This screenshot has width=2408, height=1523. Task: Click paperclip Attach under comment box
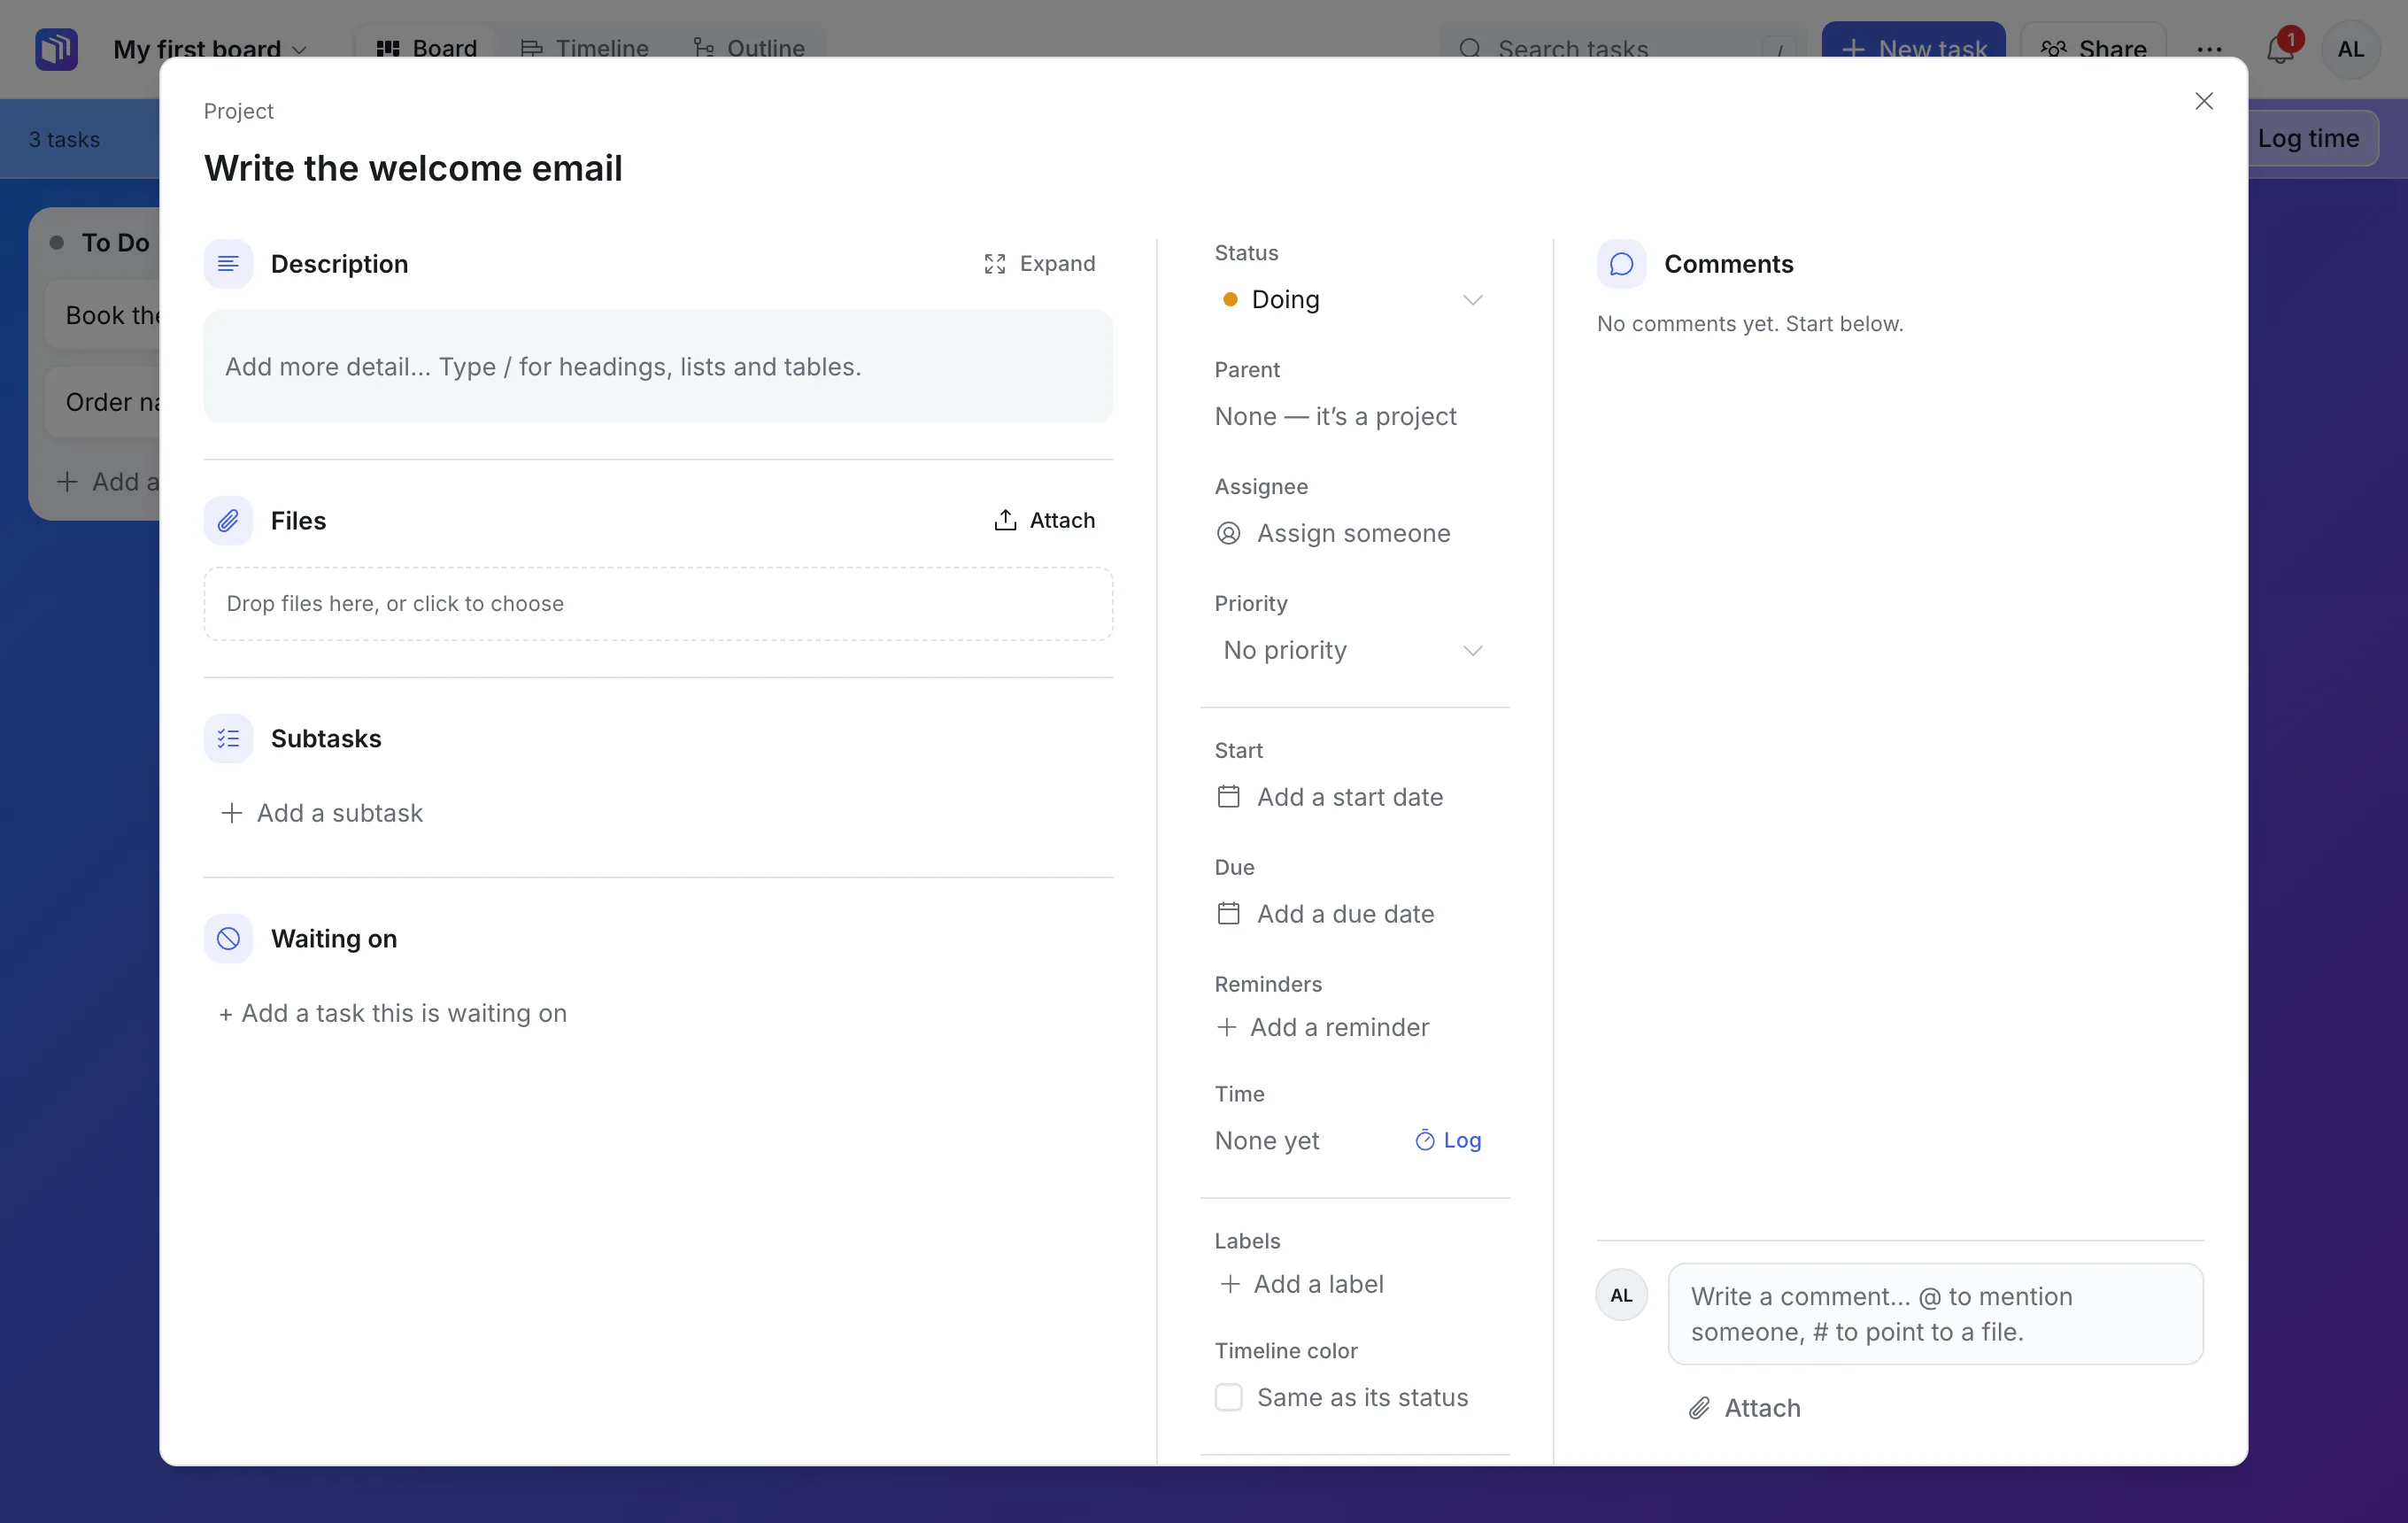tap(1744, 1408)
